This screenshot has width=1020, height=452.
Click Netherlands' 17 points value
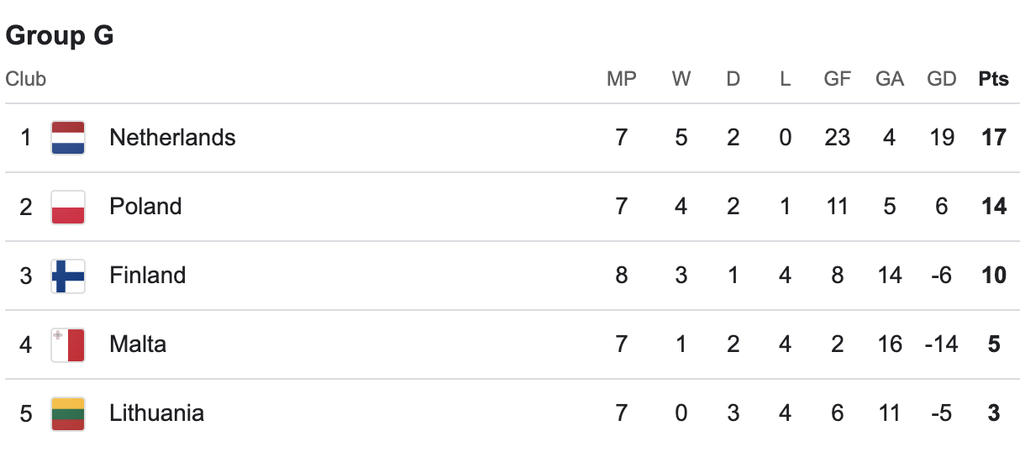tap(993, 137)
